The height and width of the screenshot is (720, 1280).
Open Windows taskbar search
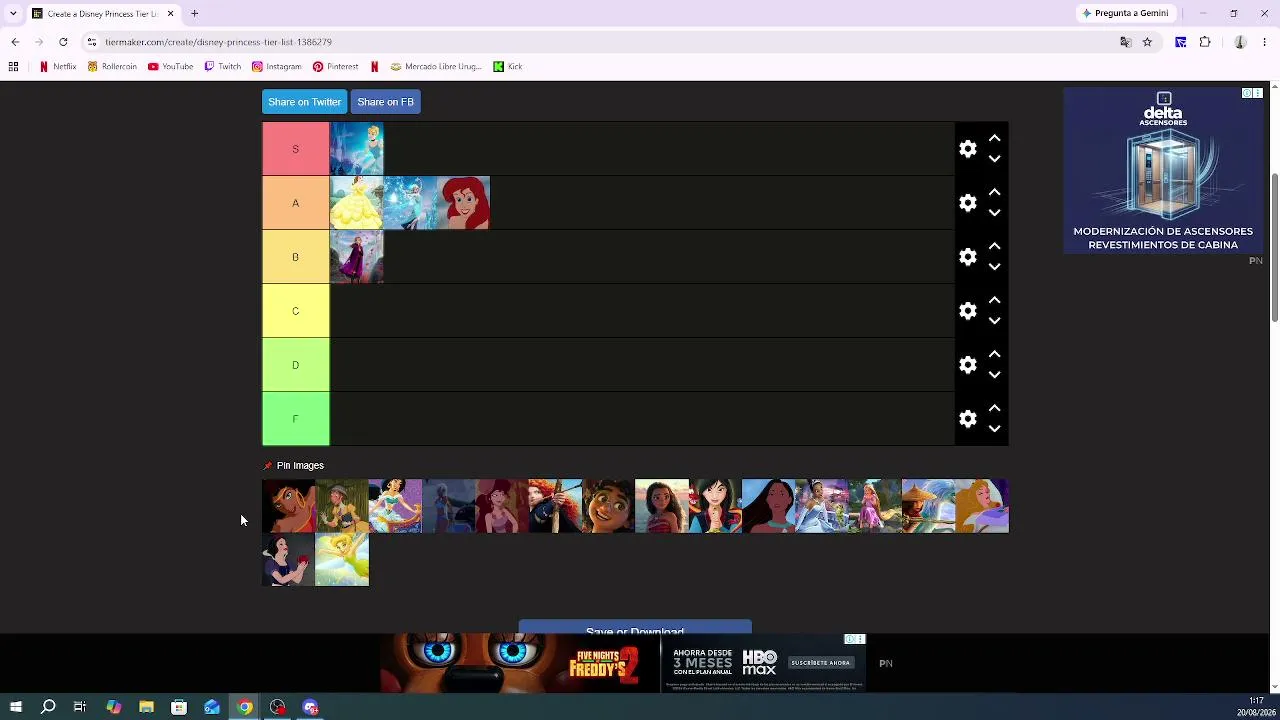48,707
